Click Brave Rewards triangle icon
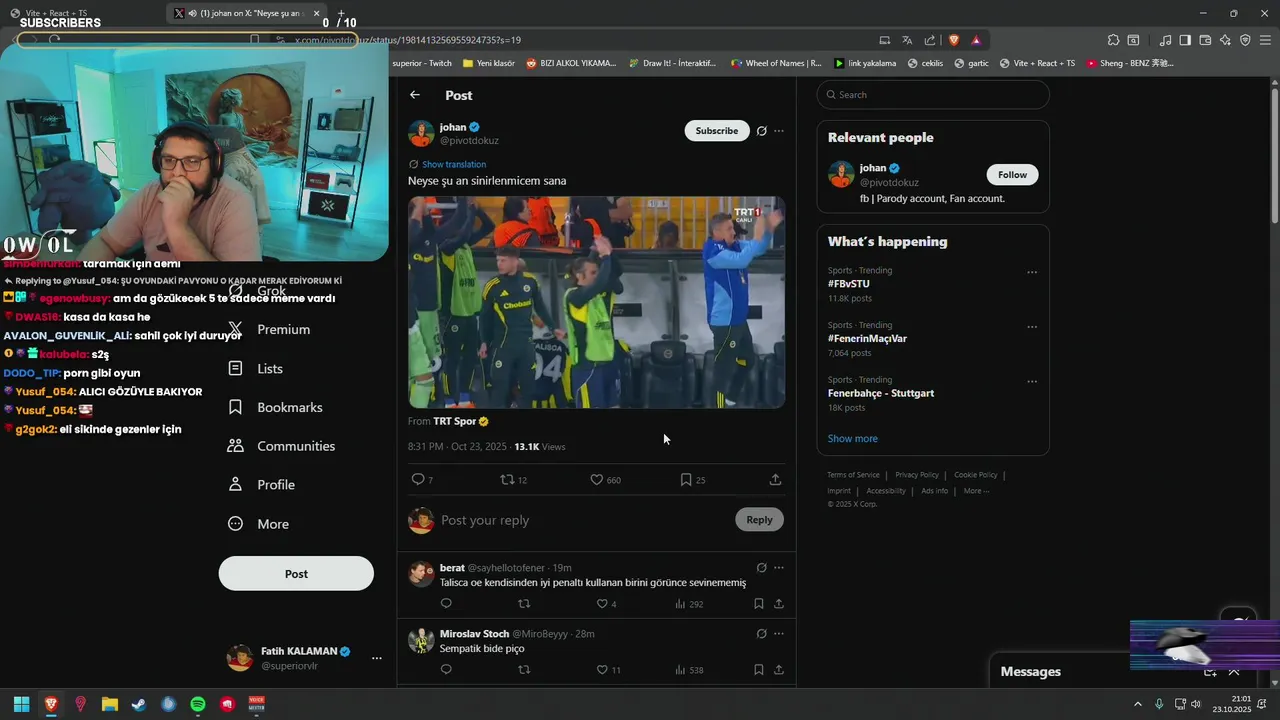 coord(976,40)
